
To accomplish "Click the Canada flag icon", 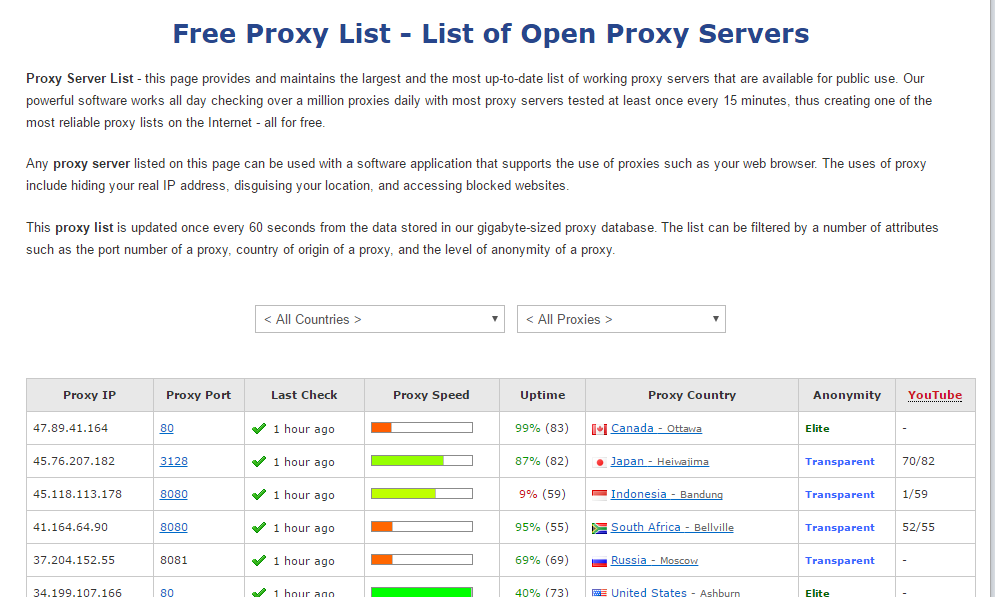I will click(599, 430).
